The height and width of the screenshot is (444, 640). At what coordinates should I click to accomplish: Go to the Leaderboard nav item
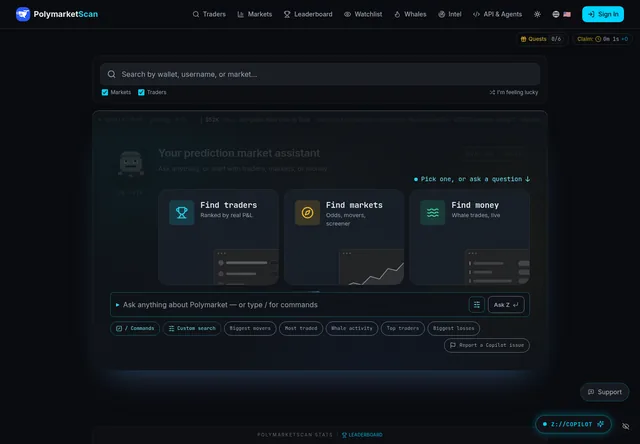[308, 14]
